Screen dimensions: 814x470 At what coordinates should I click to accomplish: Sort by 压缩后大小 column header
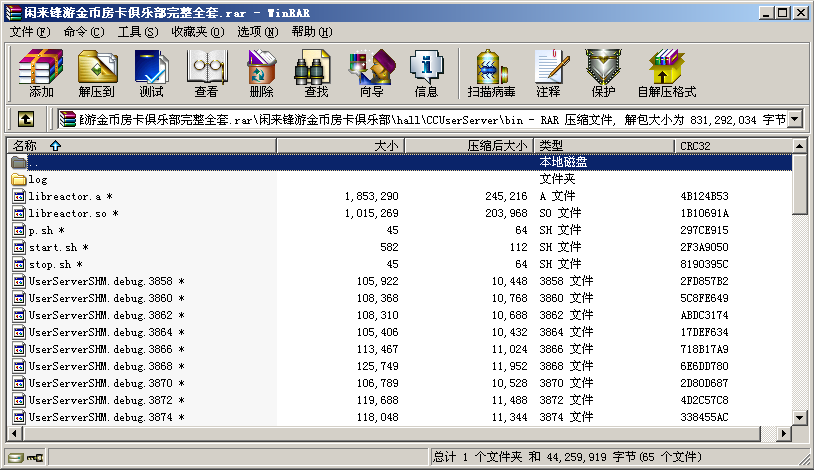click(466, 145)
